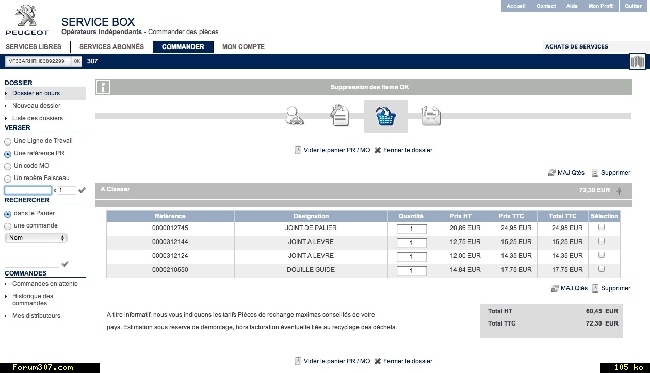Expand Historique des commandes entry
This screenshot has width=650, height=373.
33,299
